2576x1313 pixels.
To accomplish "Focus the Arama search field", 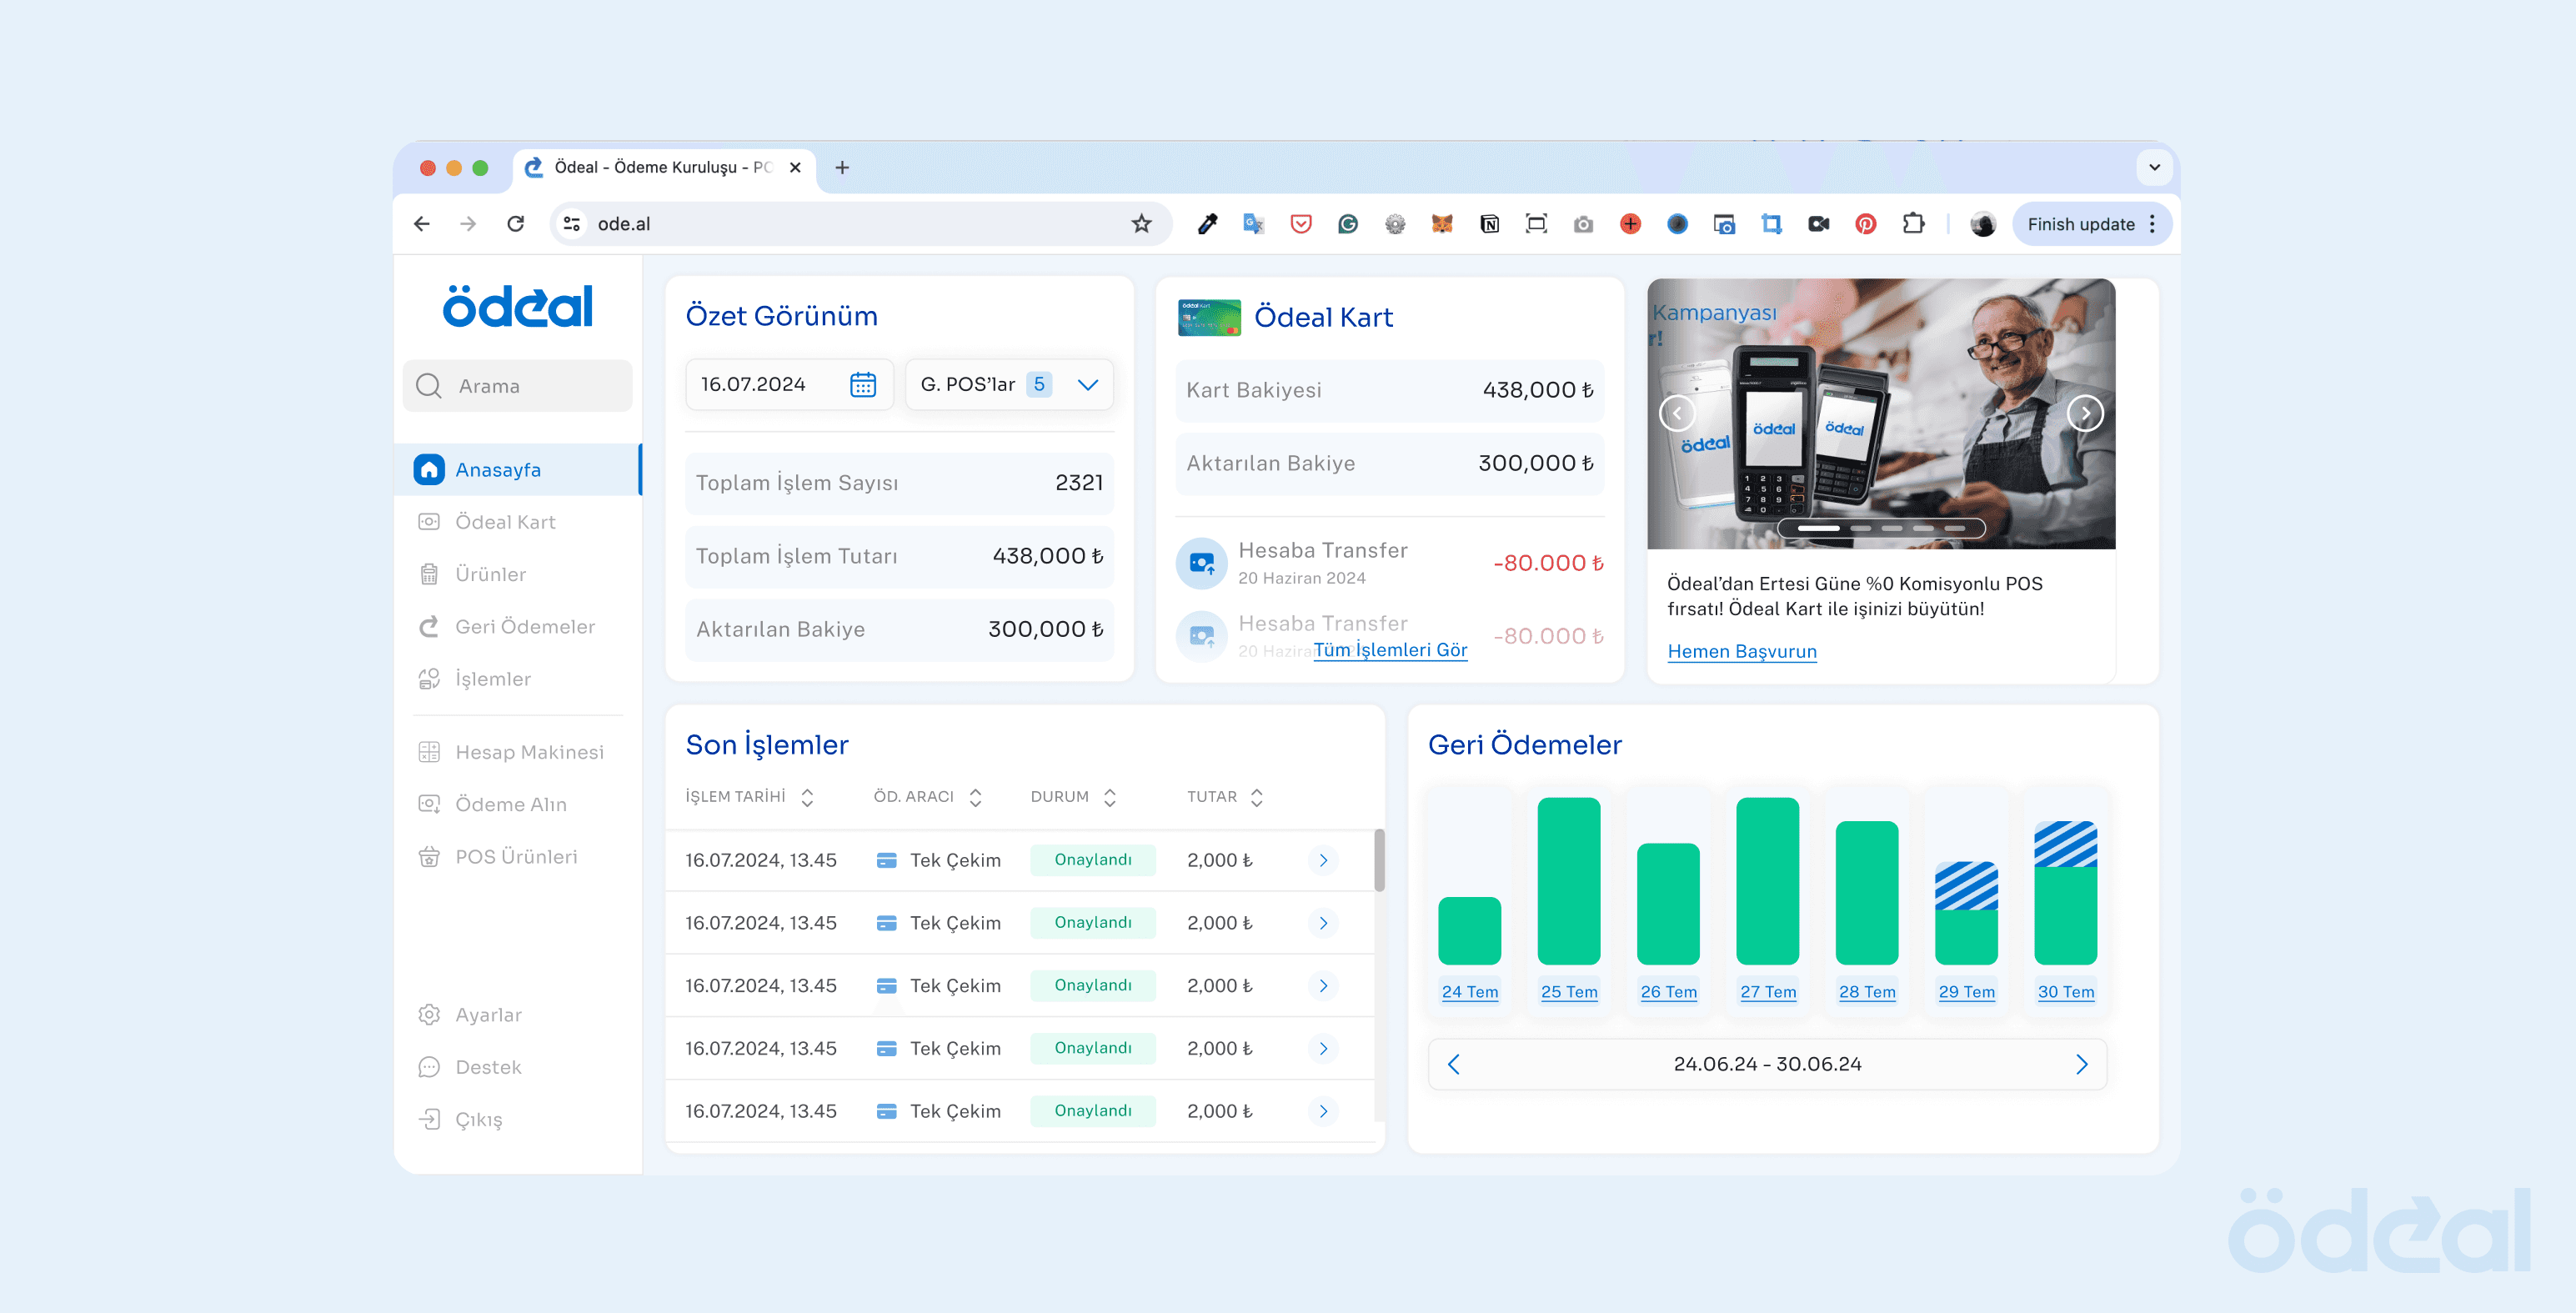I will pos(518,386).
